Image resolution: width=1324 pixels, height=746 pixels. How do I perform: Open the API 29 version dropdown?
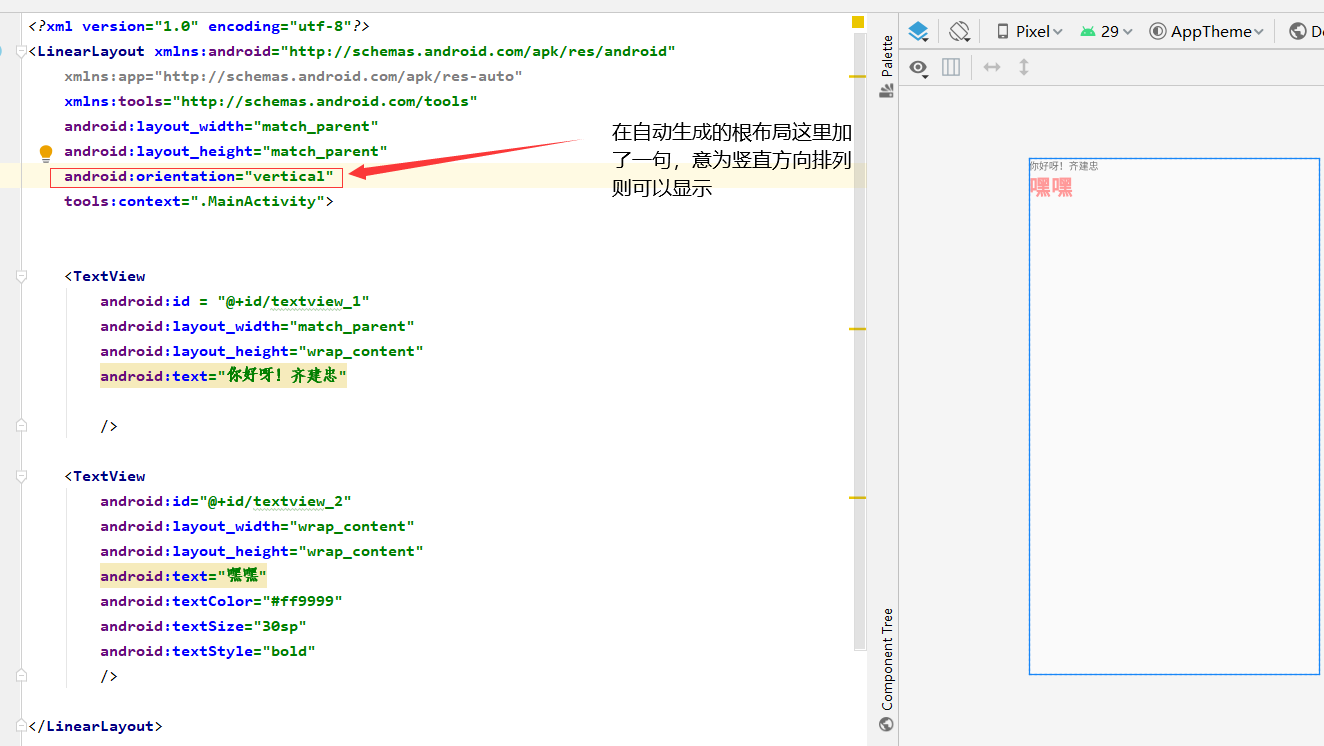coord(1106,31)
